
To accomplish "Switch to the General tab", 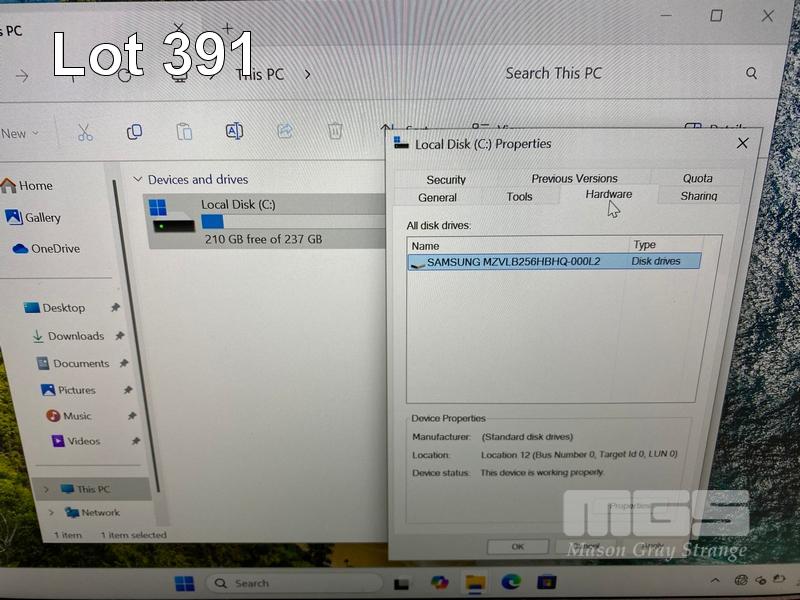I will pyautogui.click(x=437, y=197).
